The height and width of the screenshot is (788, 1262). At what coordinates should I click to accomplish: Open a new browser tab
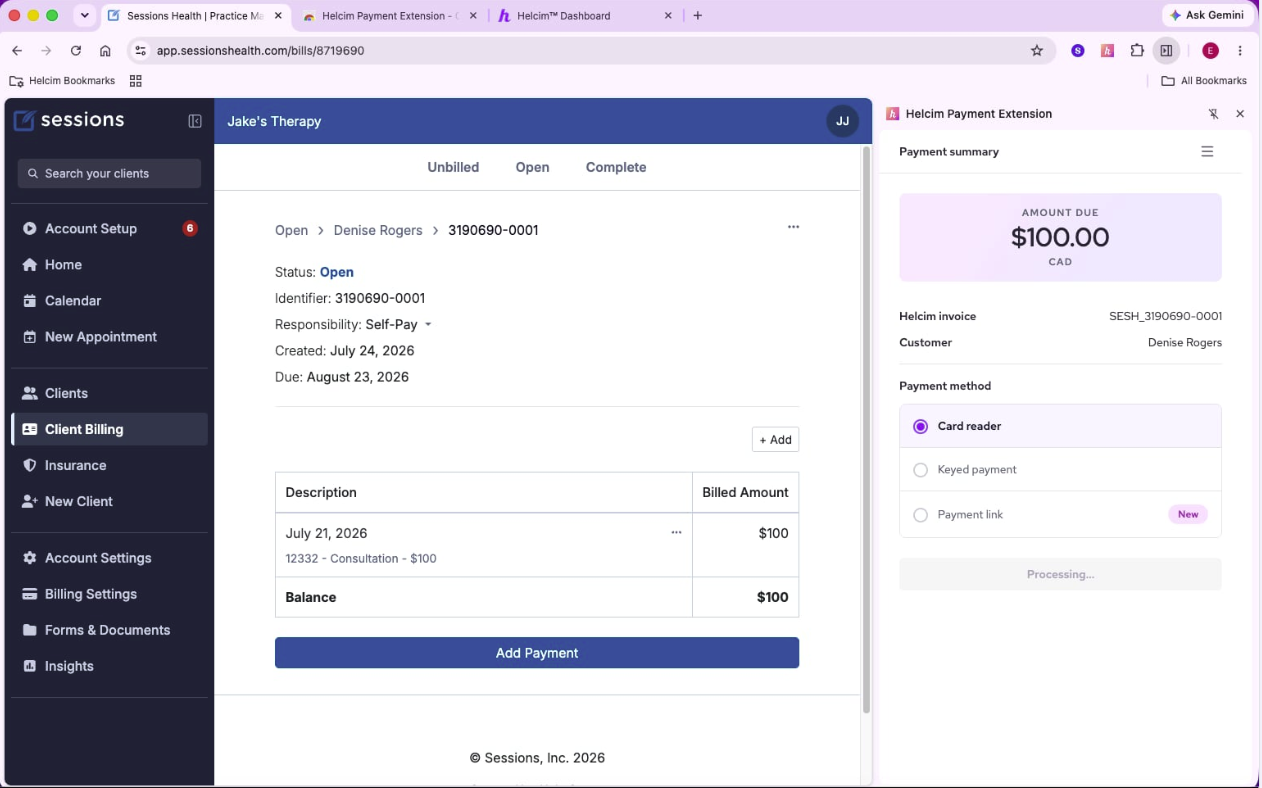(698, 16)
